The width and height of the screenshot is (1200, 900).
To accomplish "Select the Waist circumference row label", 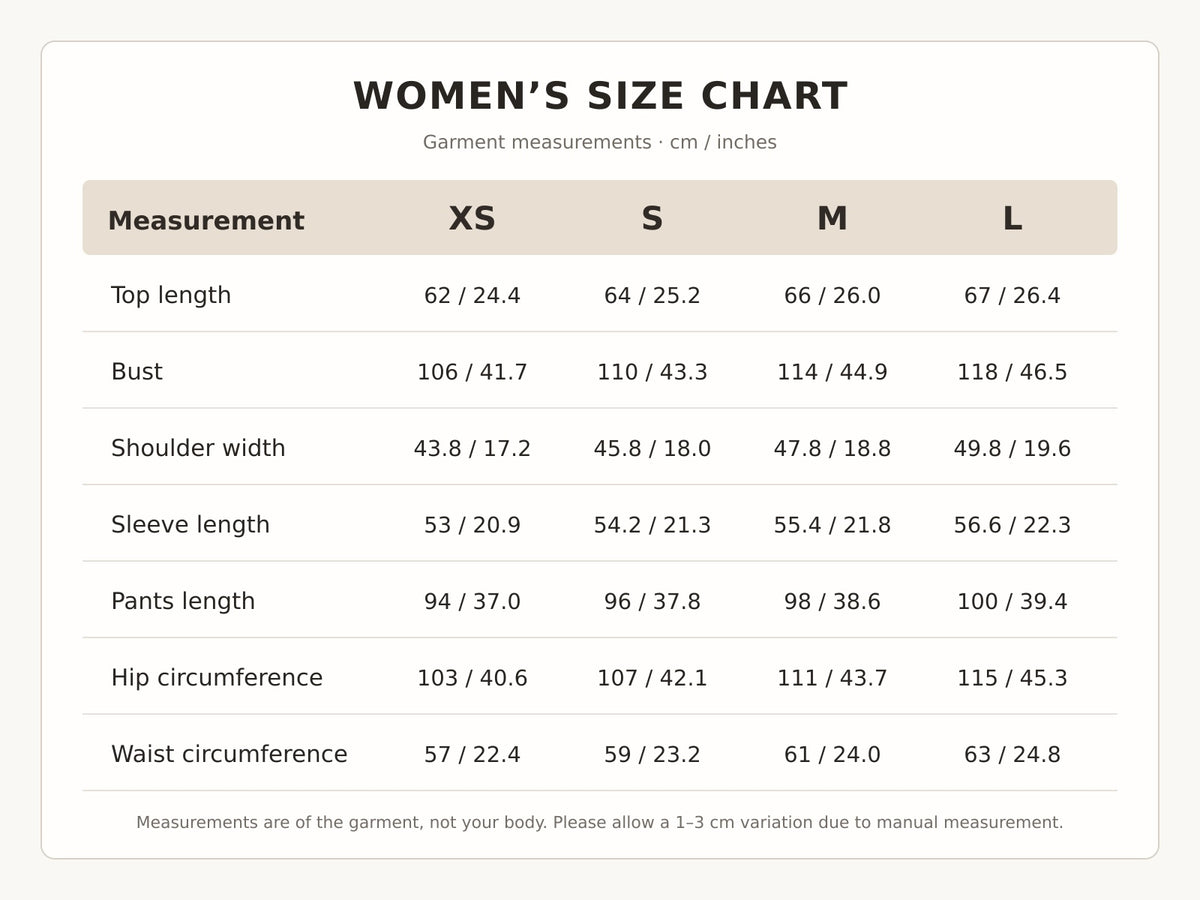I will tap(229, 754).
